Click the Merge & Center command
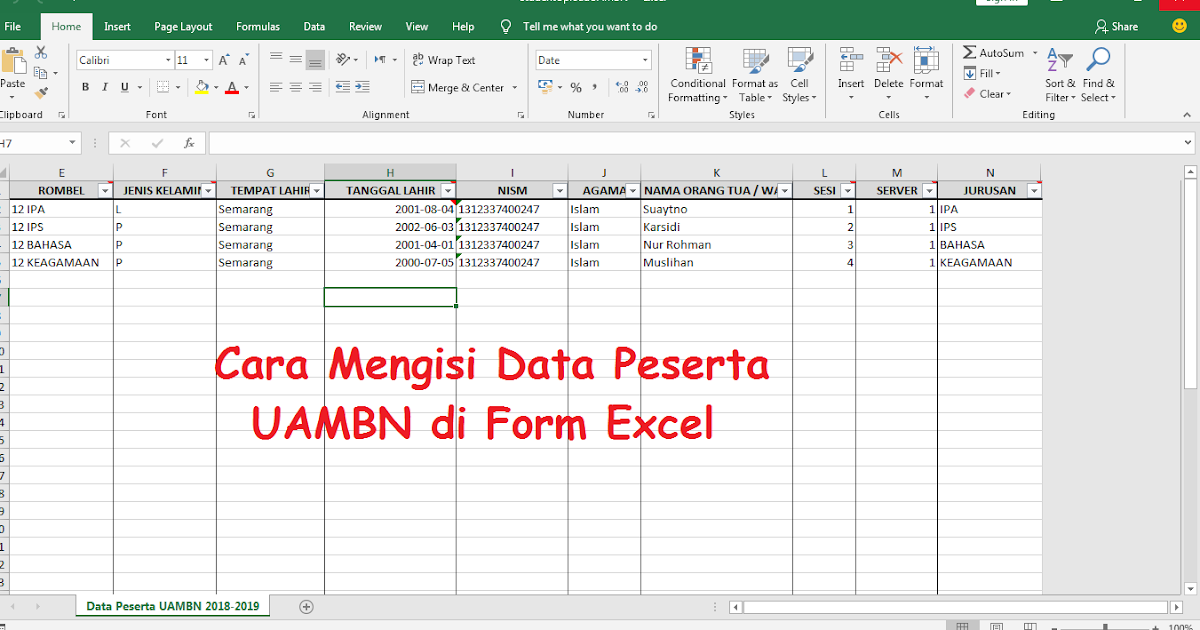 click(x=459, y=87)
